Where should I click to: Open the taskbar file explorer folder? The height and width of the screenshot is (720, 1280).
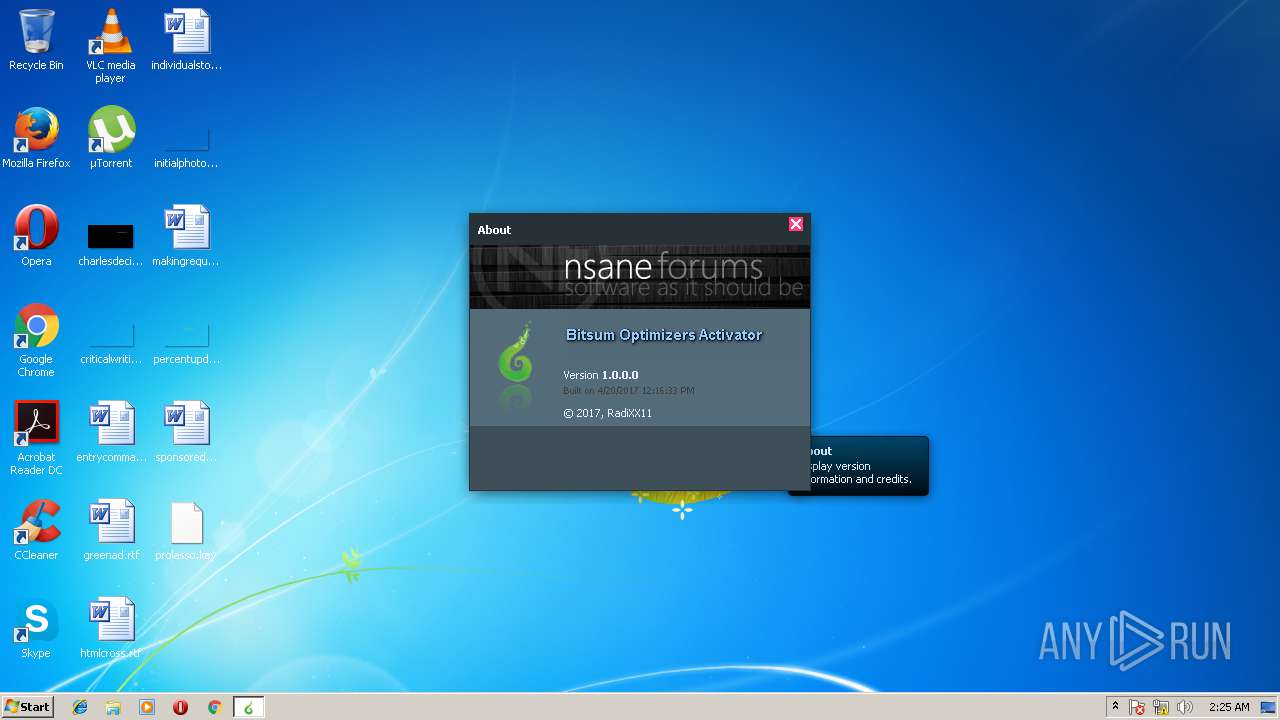[113, 707]
